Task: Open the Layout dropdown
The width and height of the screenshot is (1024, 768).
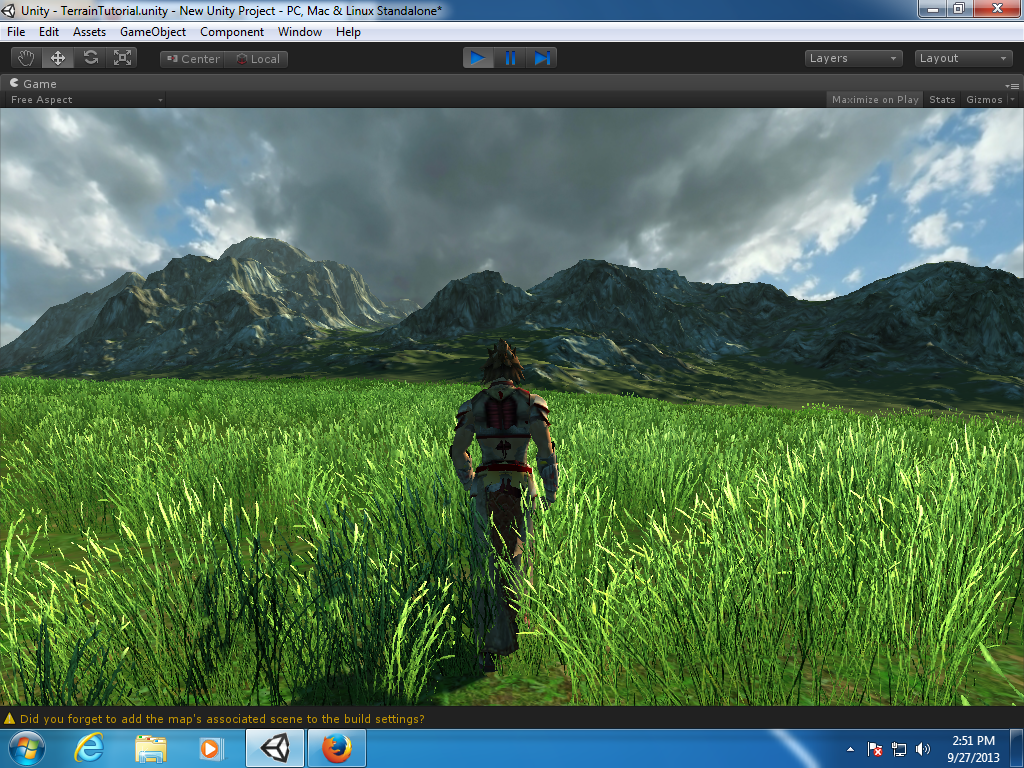Action: click(963, 58)
